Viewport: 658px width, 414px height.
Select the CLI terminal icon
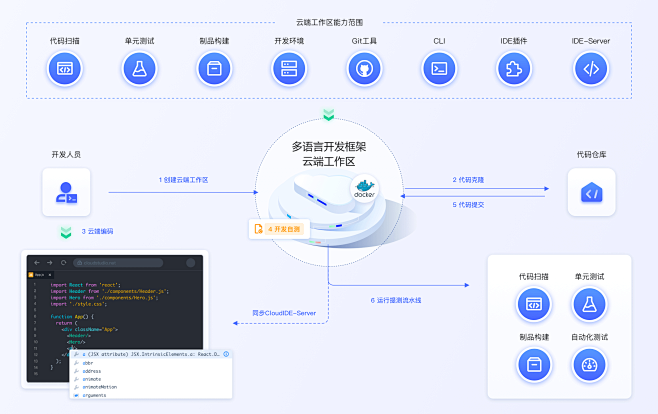(x=439, y=69)
